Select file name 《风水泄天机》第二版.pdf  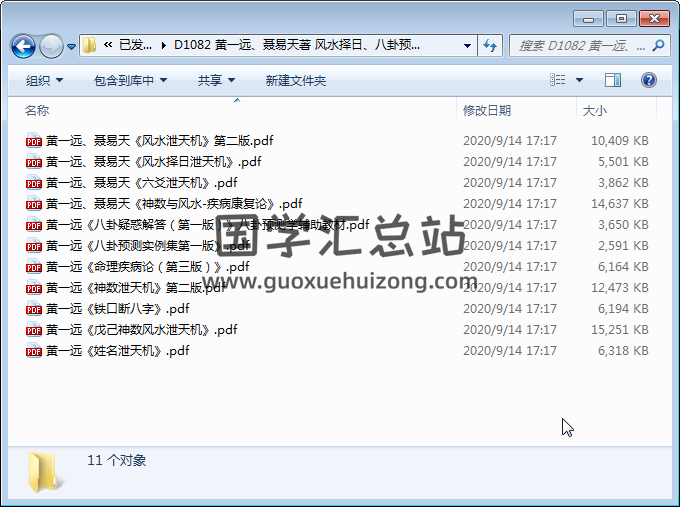[x=160, y=141]
